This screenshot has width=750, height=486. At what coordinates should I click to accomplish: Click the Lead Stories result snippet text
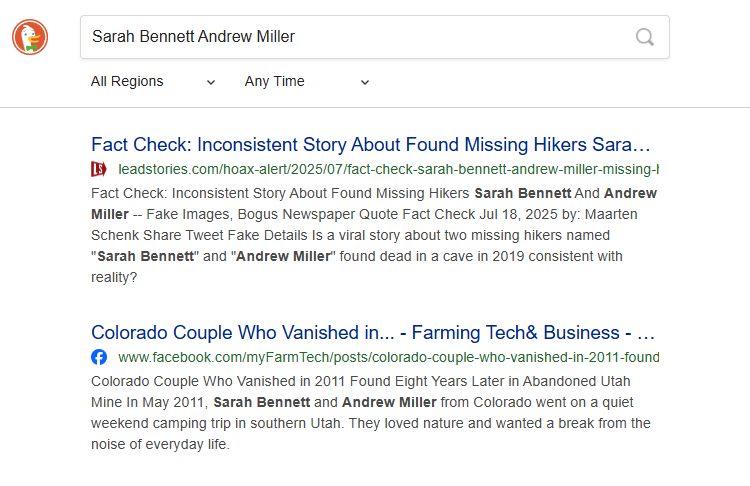pyautogui.click(x=374, y=235)
